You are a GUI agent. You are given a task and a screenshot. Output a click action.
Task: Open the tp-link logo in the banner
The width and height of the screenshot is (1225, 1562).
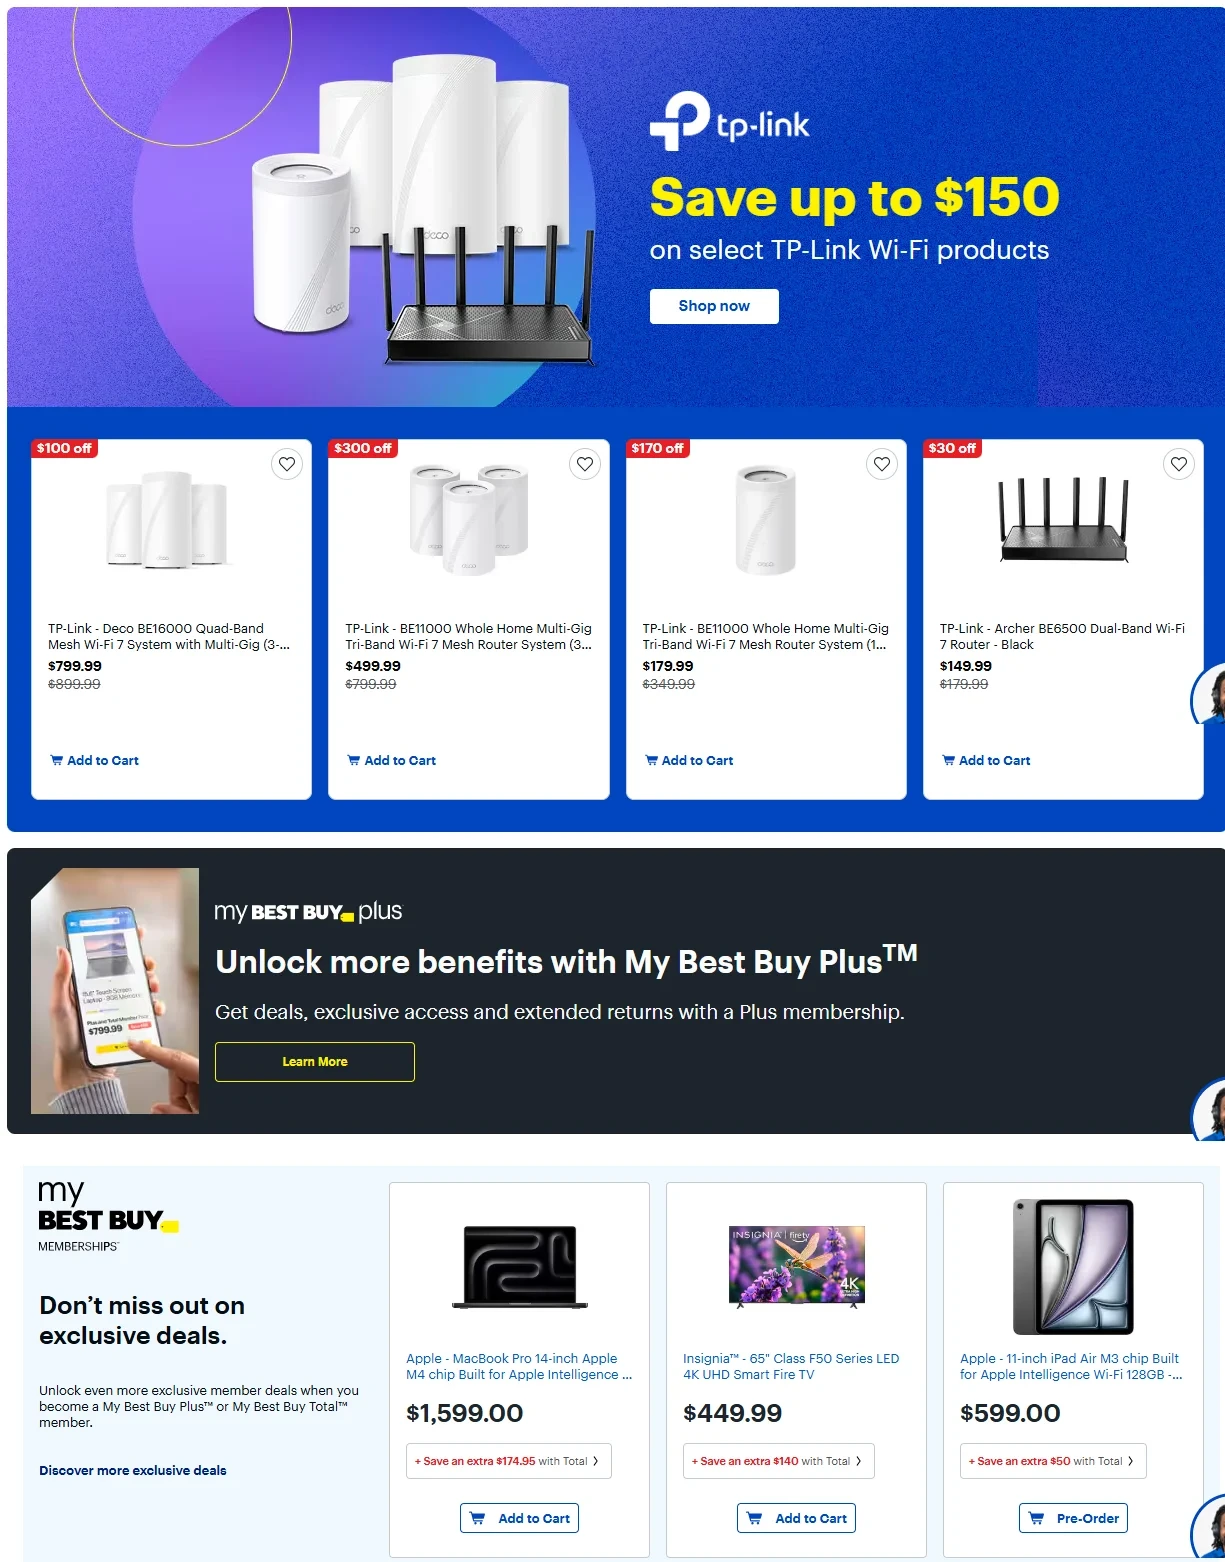pyautogui.click(x=730, y=122)
